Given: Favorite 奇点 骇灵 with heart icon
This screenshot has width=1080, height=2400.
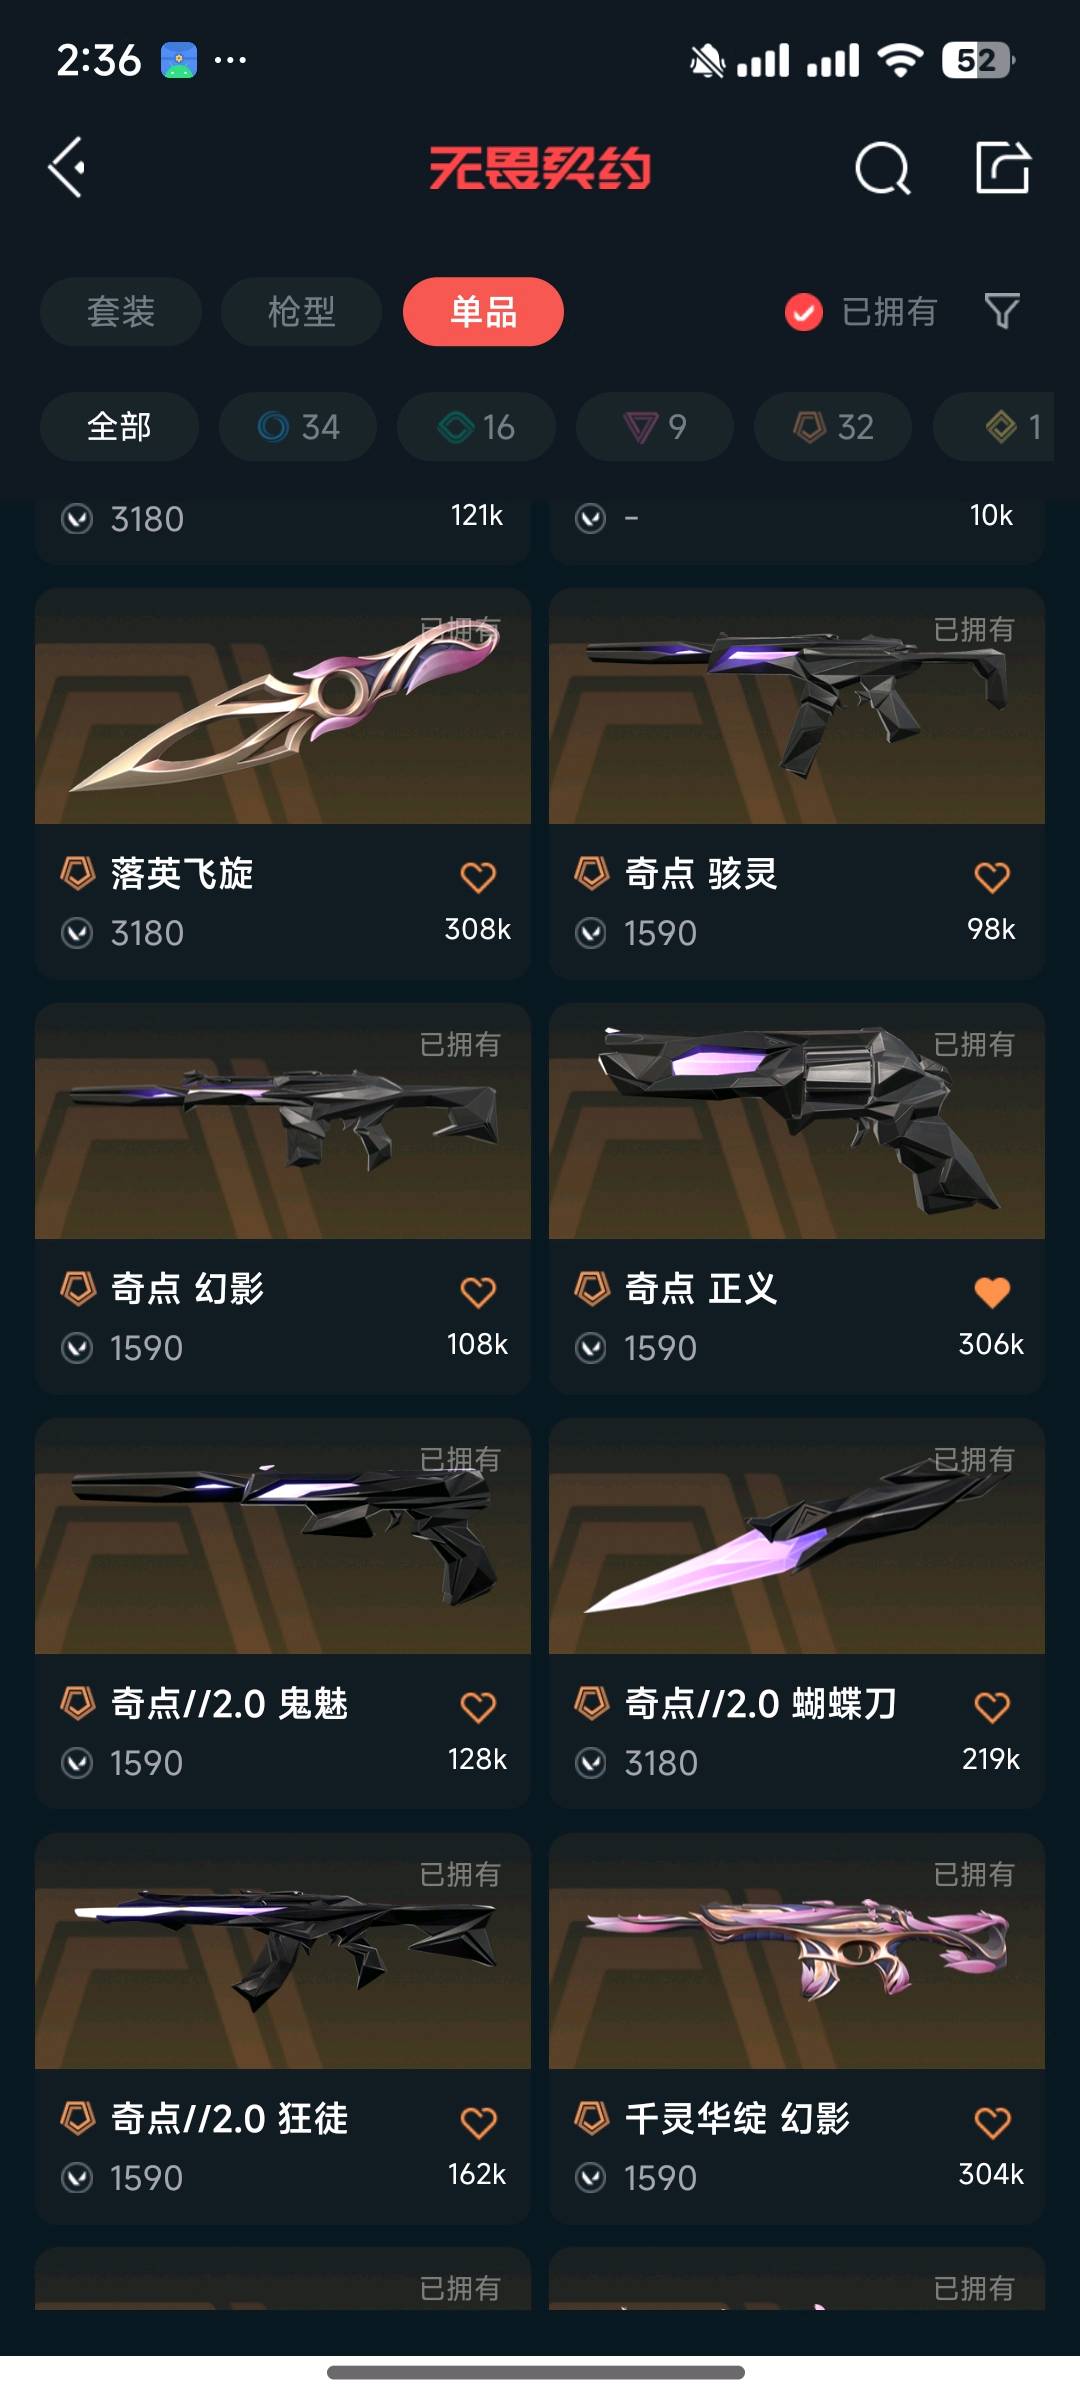Looking at the screenshot, I should (992, 877).
